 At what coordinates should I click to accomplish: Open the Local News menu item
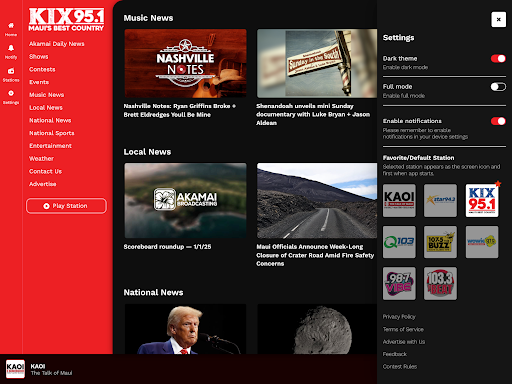point(46,108)
